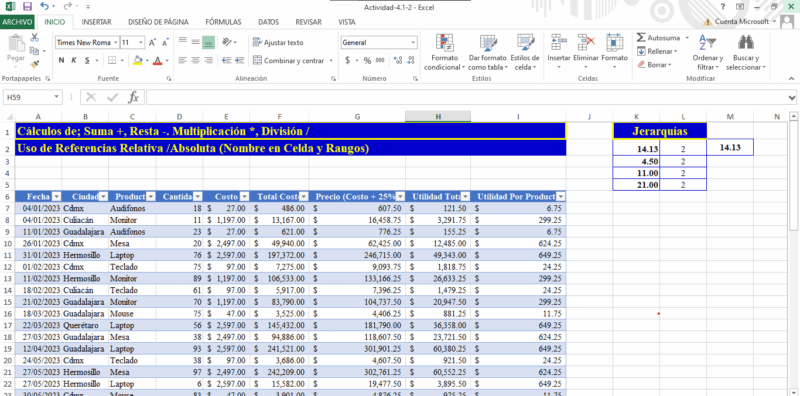
Task: Save the workbook using the floppy disk icon
Action: click(27, 7)
